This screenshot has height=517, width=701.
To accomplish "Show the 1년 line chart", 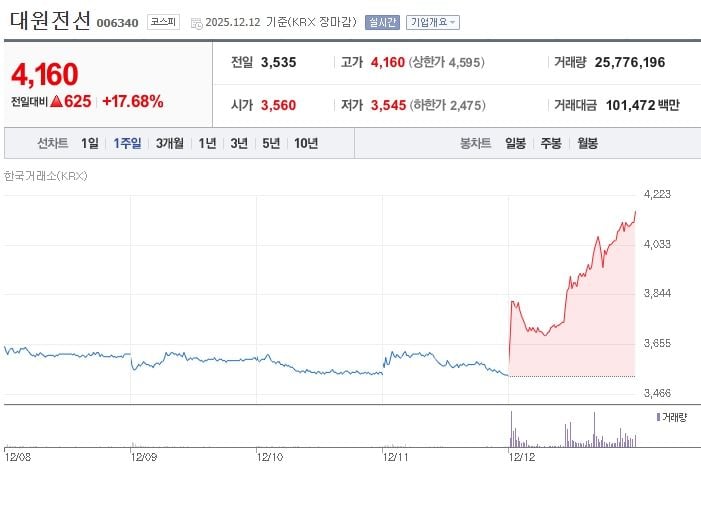I will point(207,143).
